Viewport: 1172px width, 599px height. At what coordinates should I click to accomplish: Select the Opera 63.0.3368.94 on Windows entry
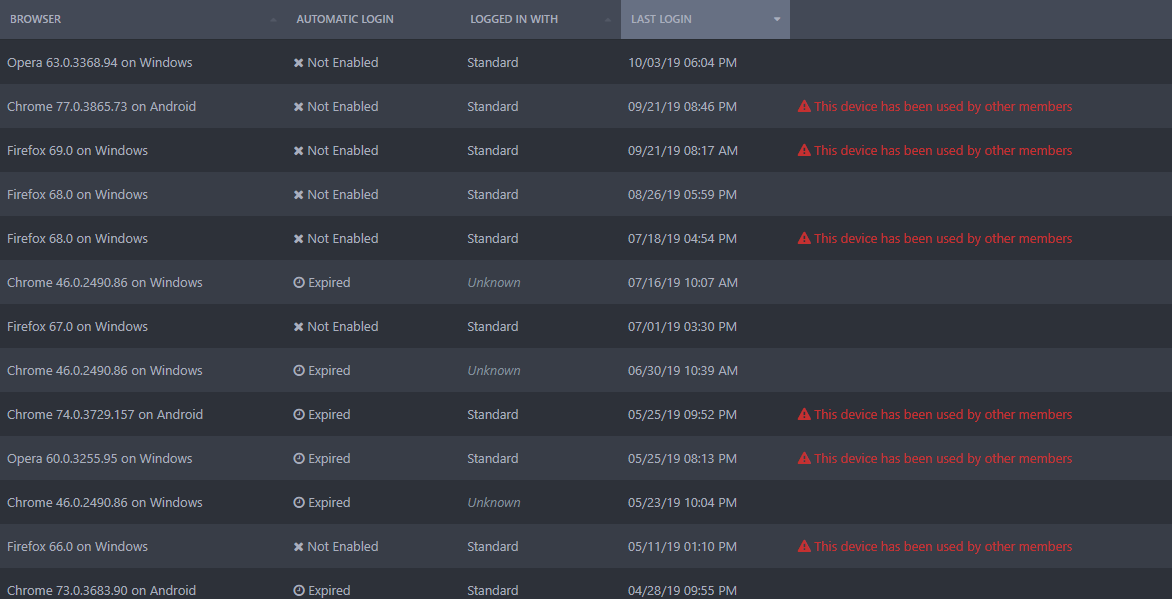click(x=99, y=63)
